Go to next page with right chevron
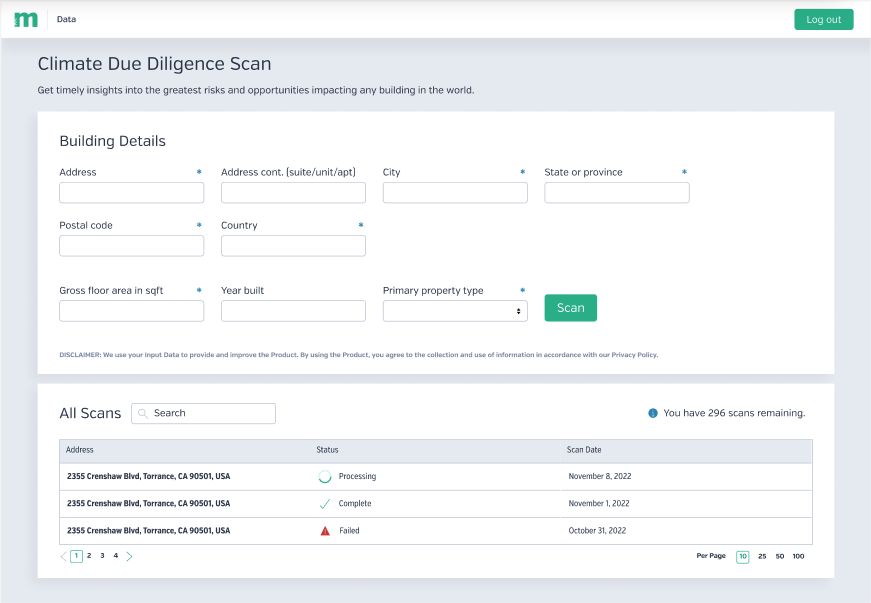The height and width of the screenshot is (603, 871). (129, 556)
